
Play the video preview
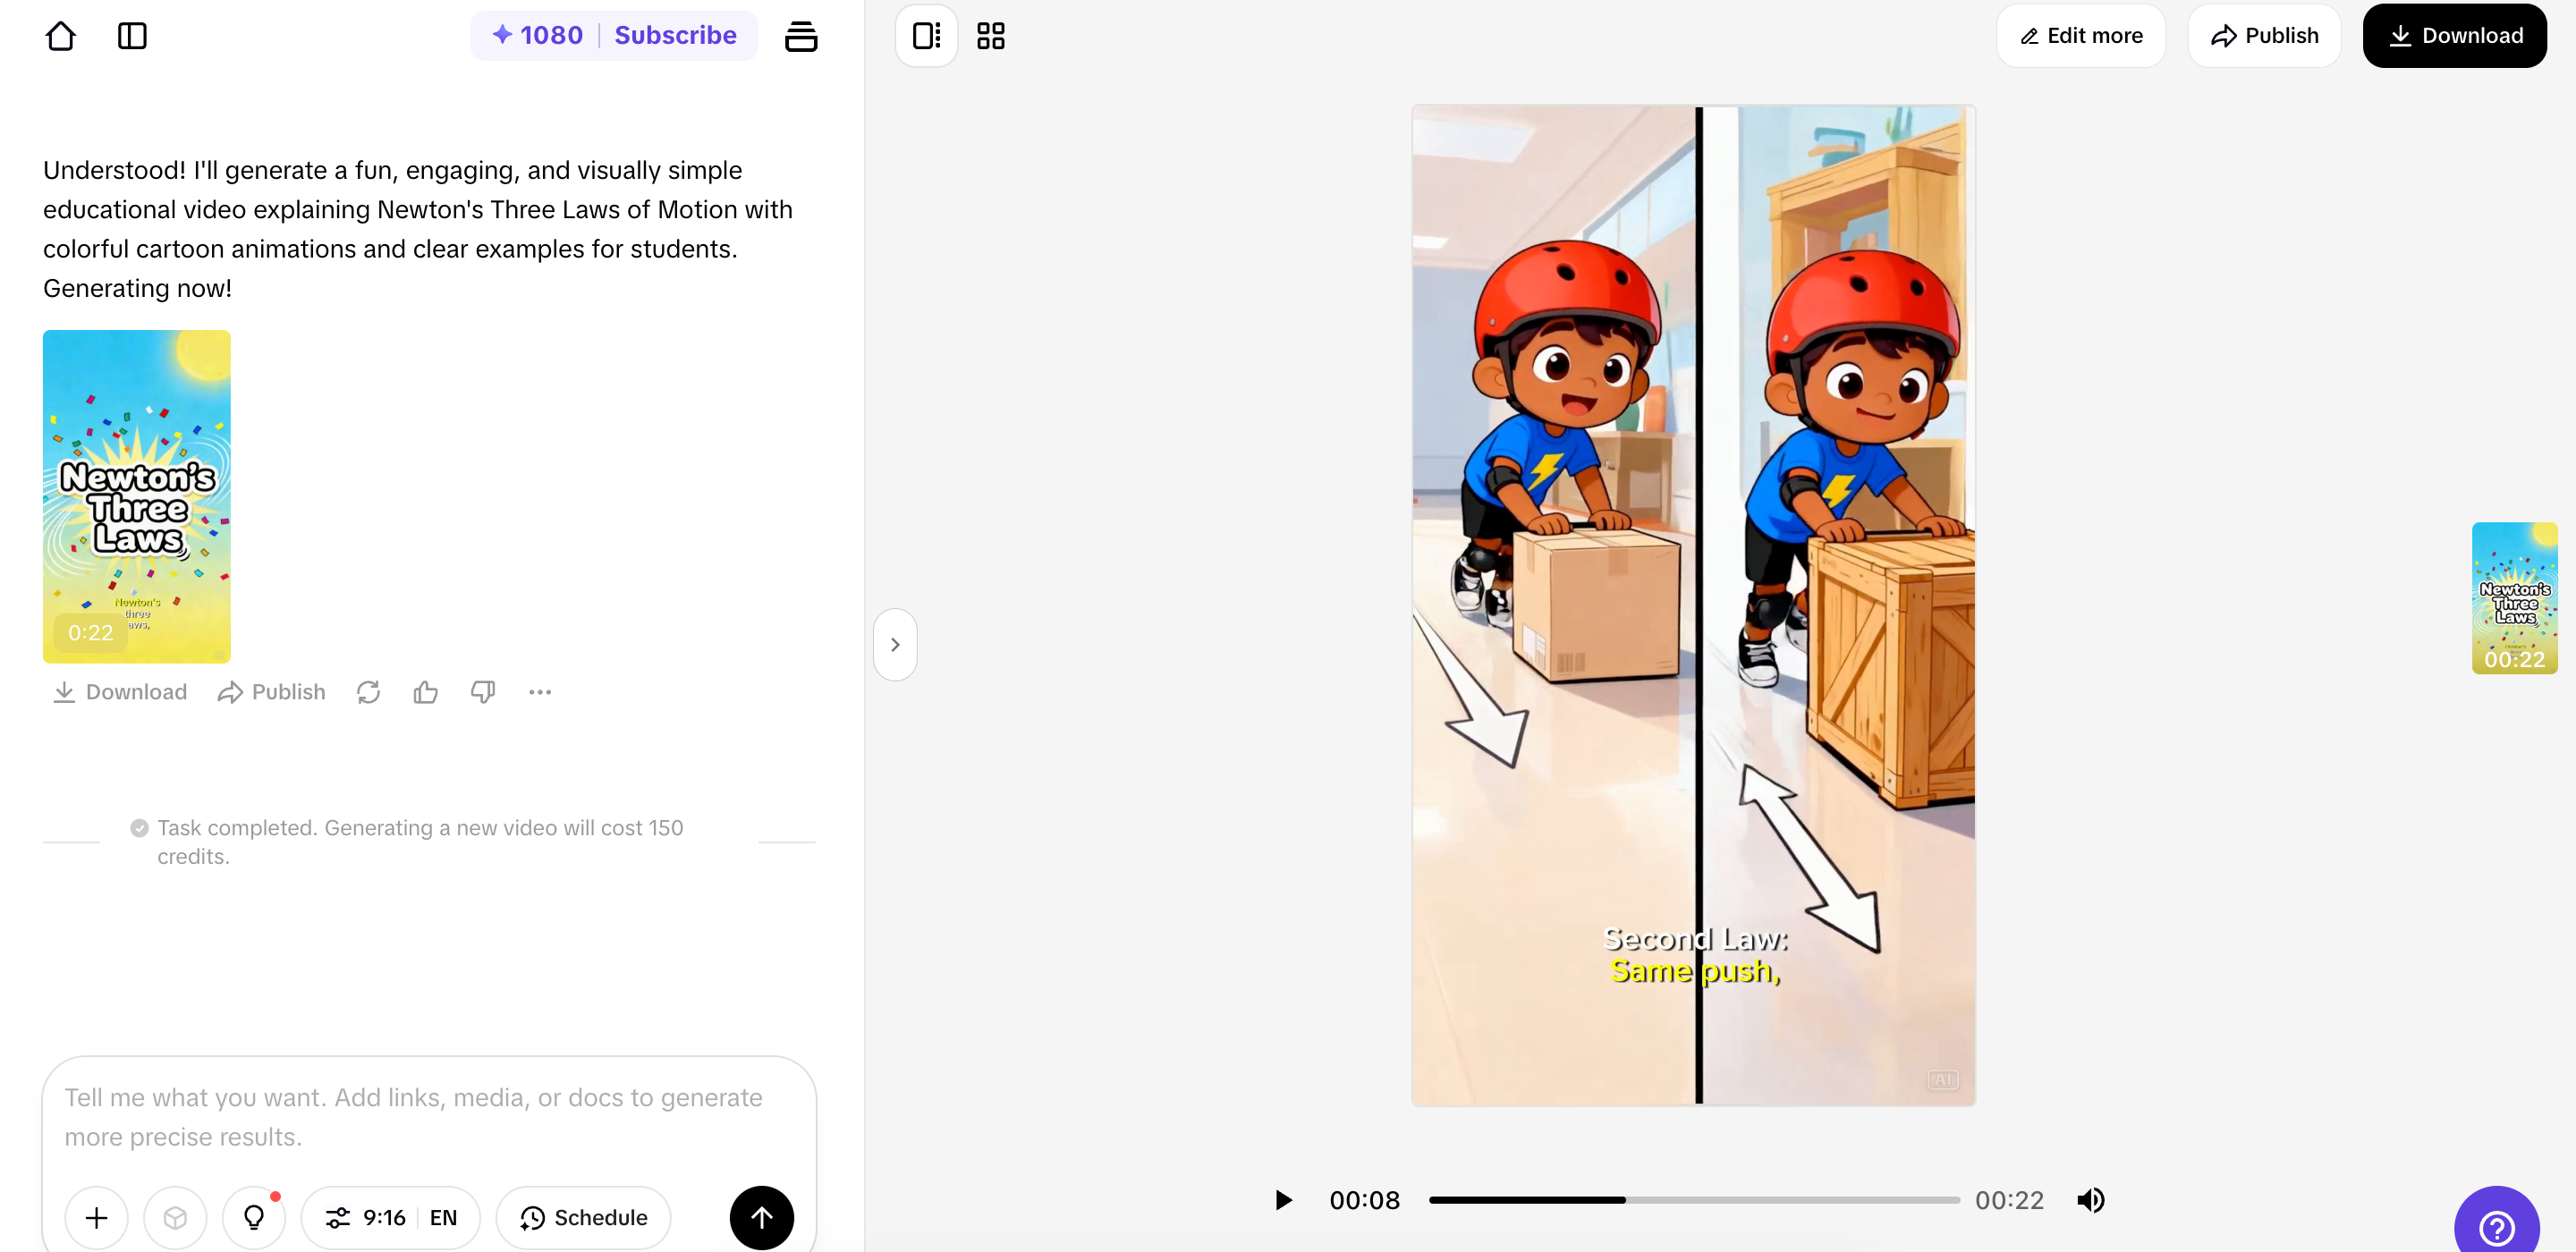pos(1283,1200)
